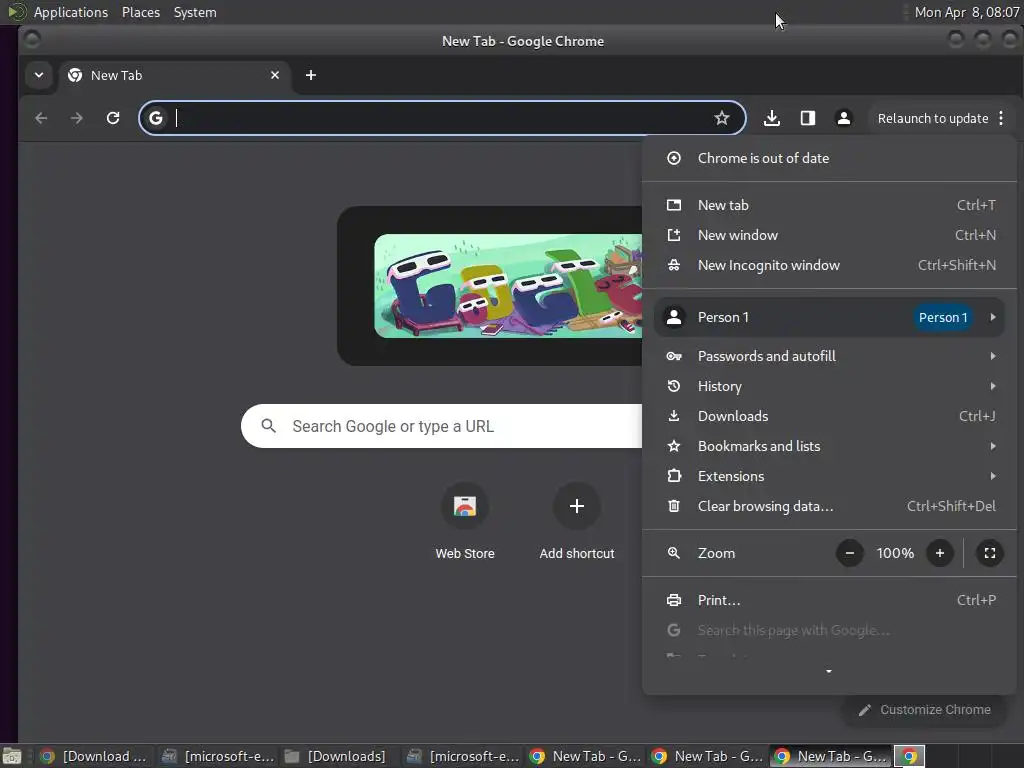Open the profile avatar icon in toolbar
The image size is (1024, 768).
coord(844,118)
